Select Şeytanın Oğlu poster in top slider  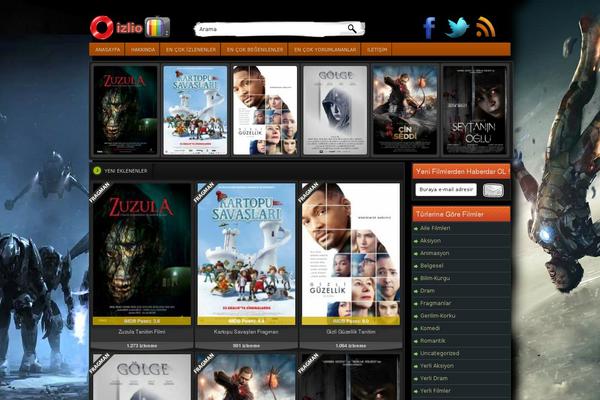coord(474,110)
